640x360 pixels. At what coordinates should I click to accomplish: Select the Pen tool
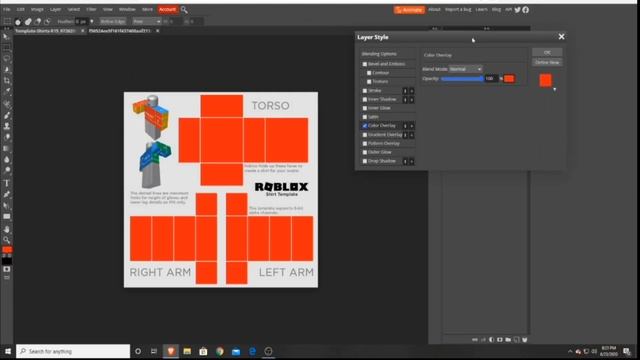7,194
